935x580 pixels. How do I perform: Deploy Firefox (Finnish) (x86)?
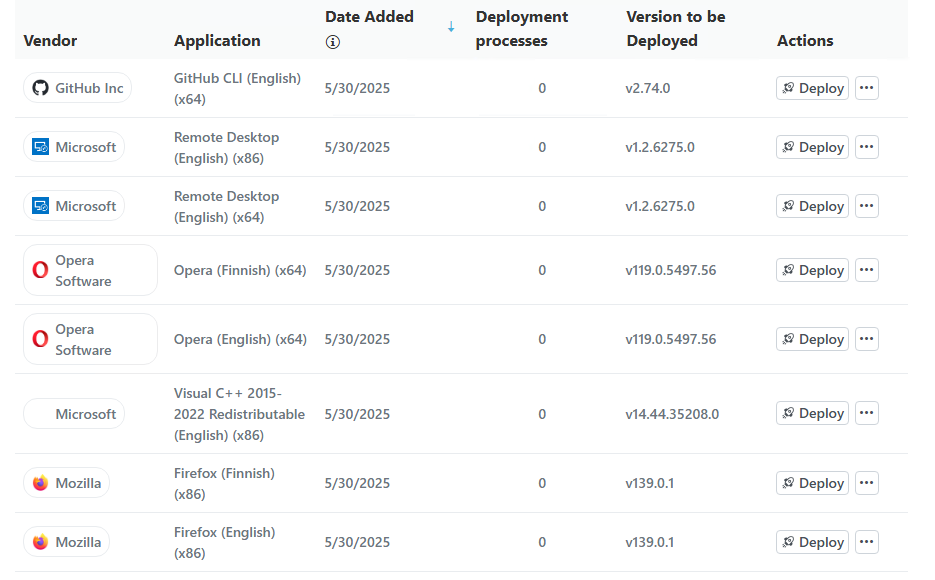pyautogui.click(x=812, y=483)
